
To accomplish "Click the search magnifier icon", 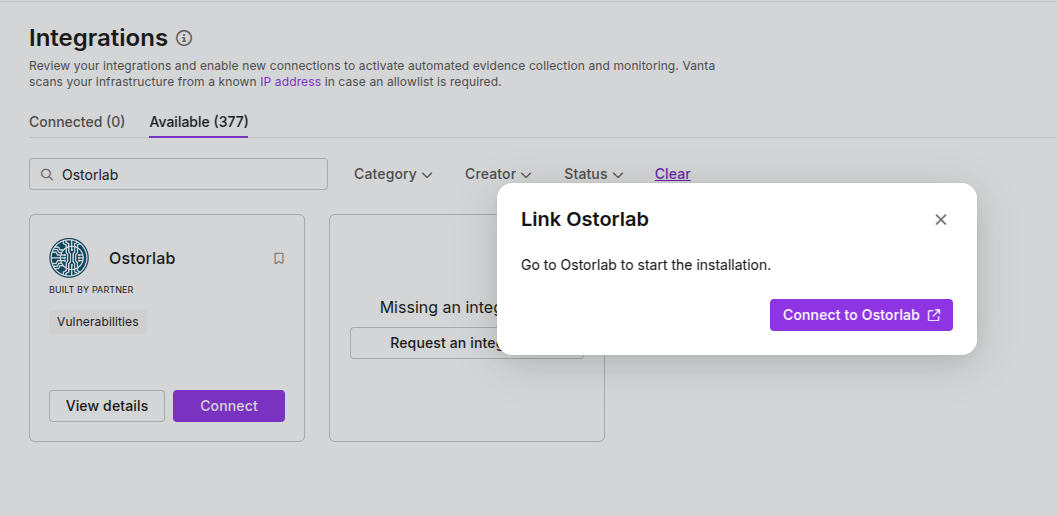I will pyautogui.click(x=47, y=175).
